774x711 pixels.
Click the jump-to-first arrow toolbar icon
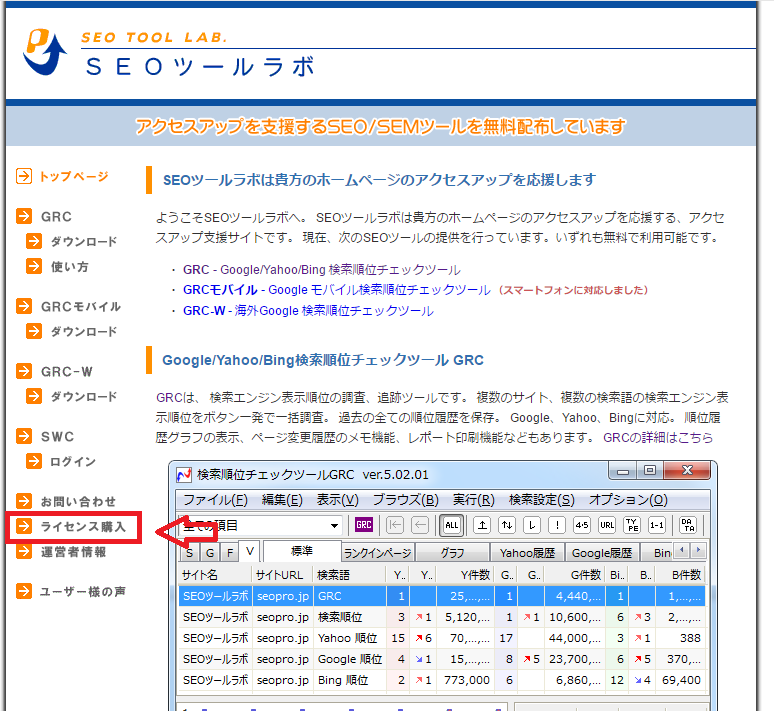click(x=394, y=525)
